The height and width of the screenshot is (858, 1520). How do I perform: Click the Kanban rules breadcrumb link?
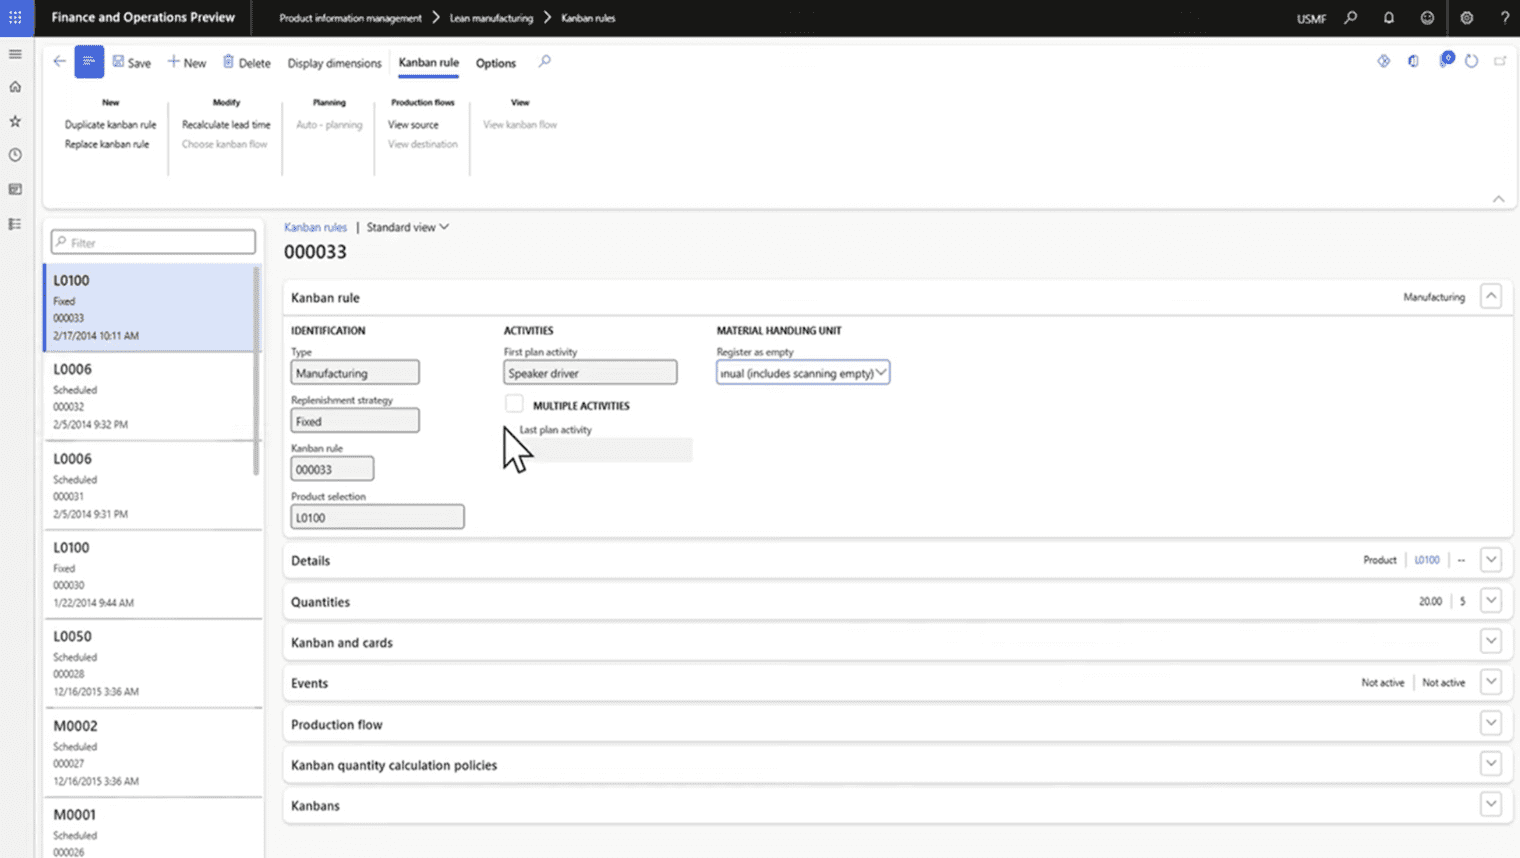pyautogui.click(x=315, y=227)
